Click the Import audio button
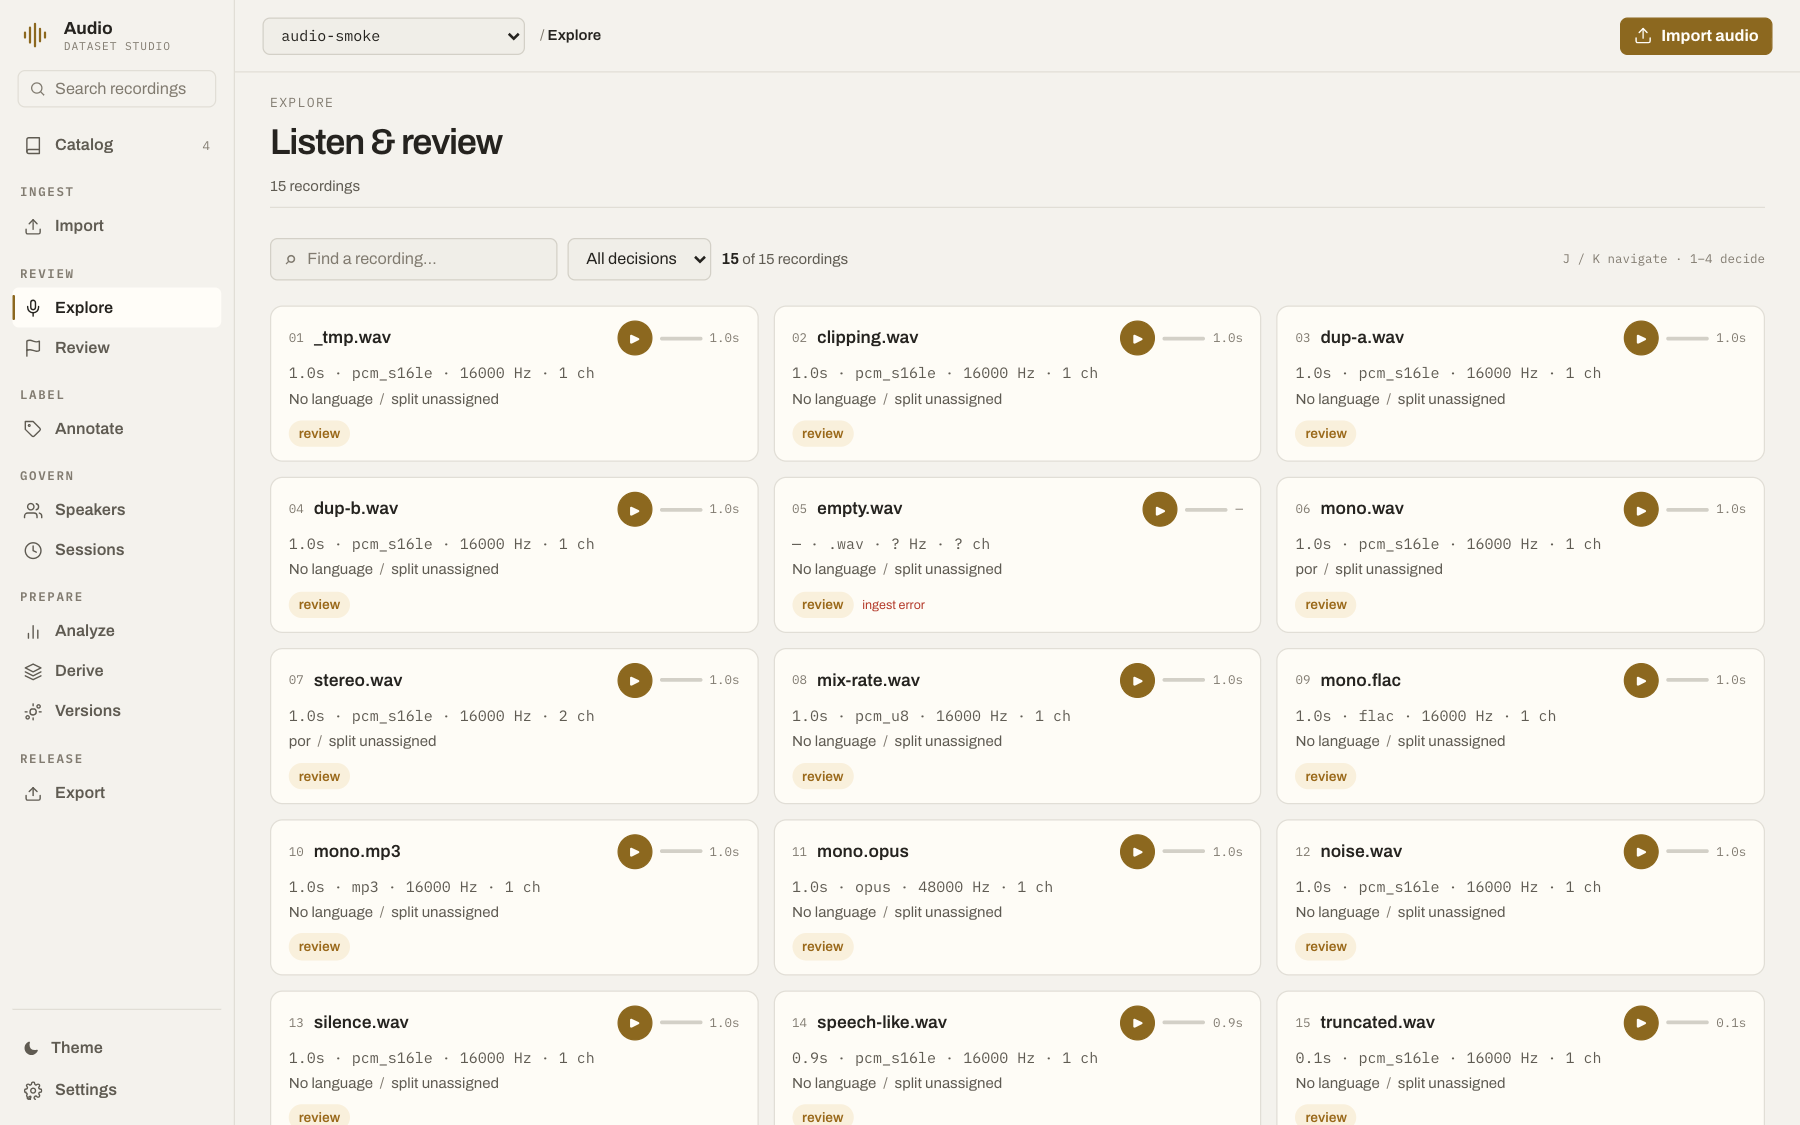This screenshot has height=1125, width=1800. pos(1696,36)
